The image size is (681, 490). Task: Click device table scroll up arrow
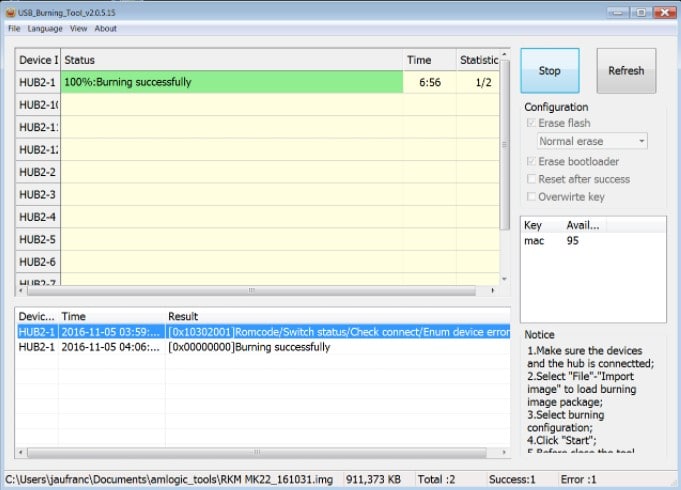(504, 54)
